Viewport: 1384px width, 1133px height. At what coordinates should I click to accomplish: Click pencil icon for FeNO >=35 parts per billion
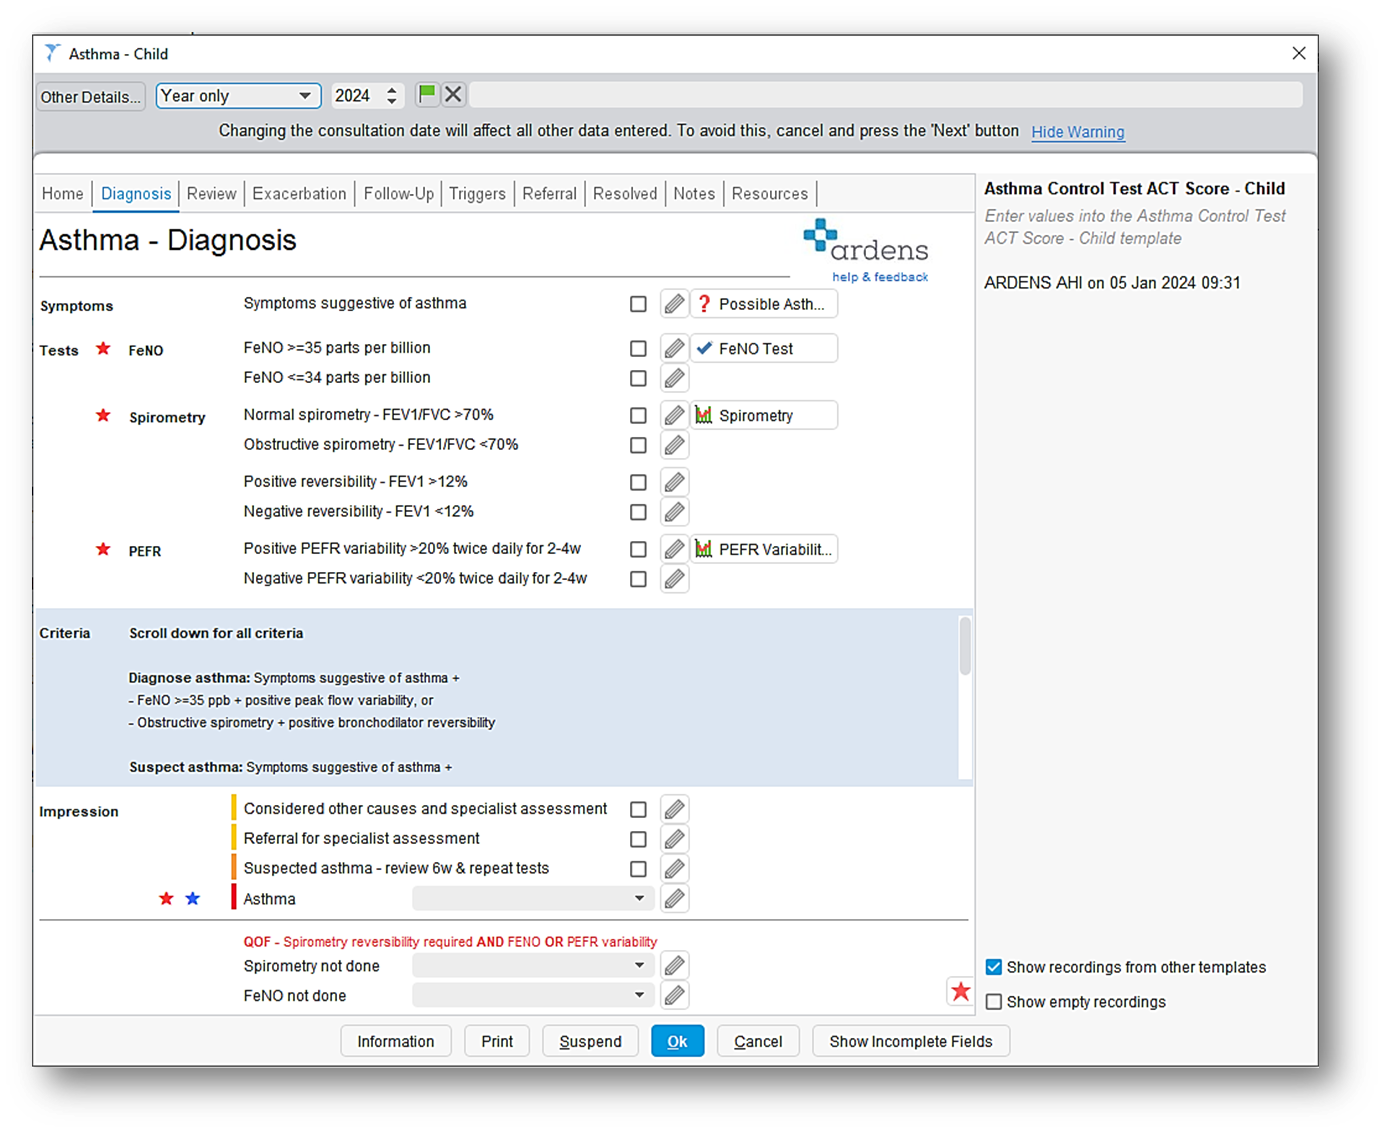pyautogui.click(x=675, y=348)
